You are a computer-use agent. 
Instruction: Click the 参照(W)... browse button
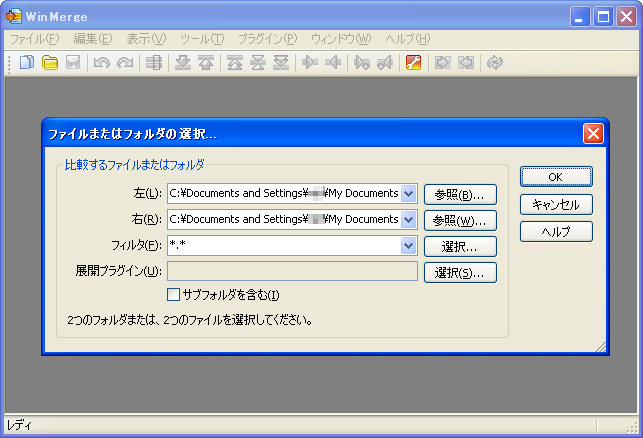tap(460, 221)
